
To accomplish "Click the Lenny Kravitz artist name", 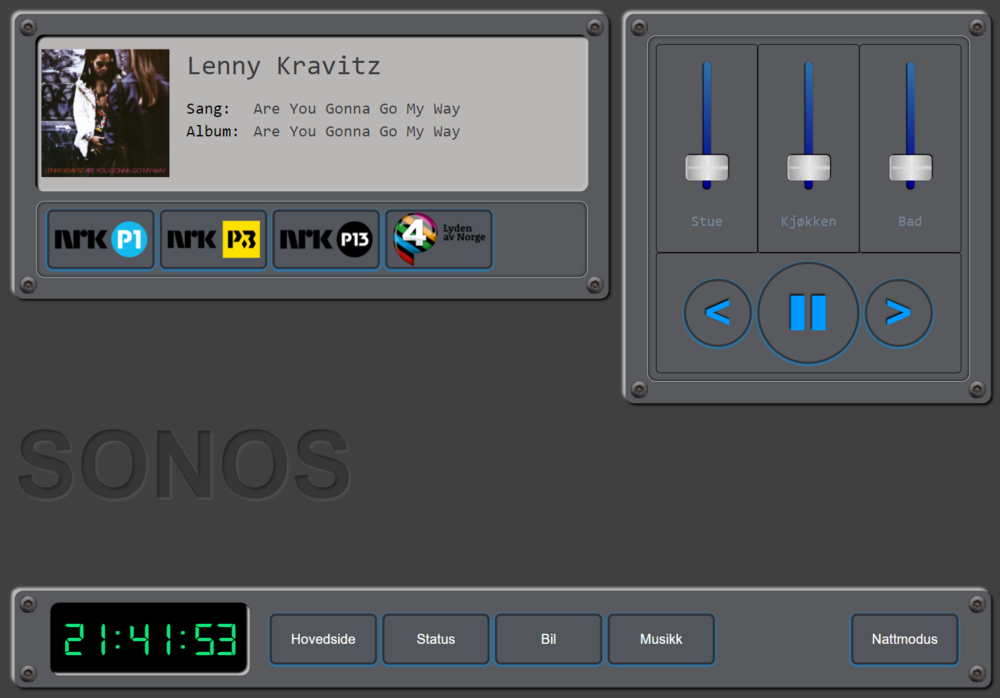I will pos(283,67).
